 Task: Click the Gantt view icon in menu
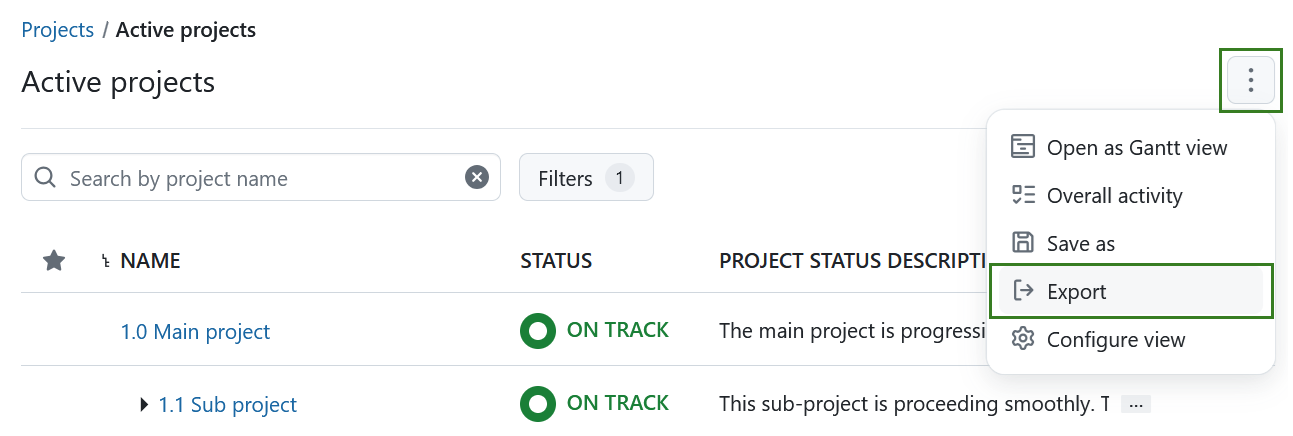[x=1022, y=147]
